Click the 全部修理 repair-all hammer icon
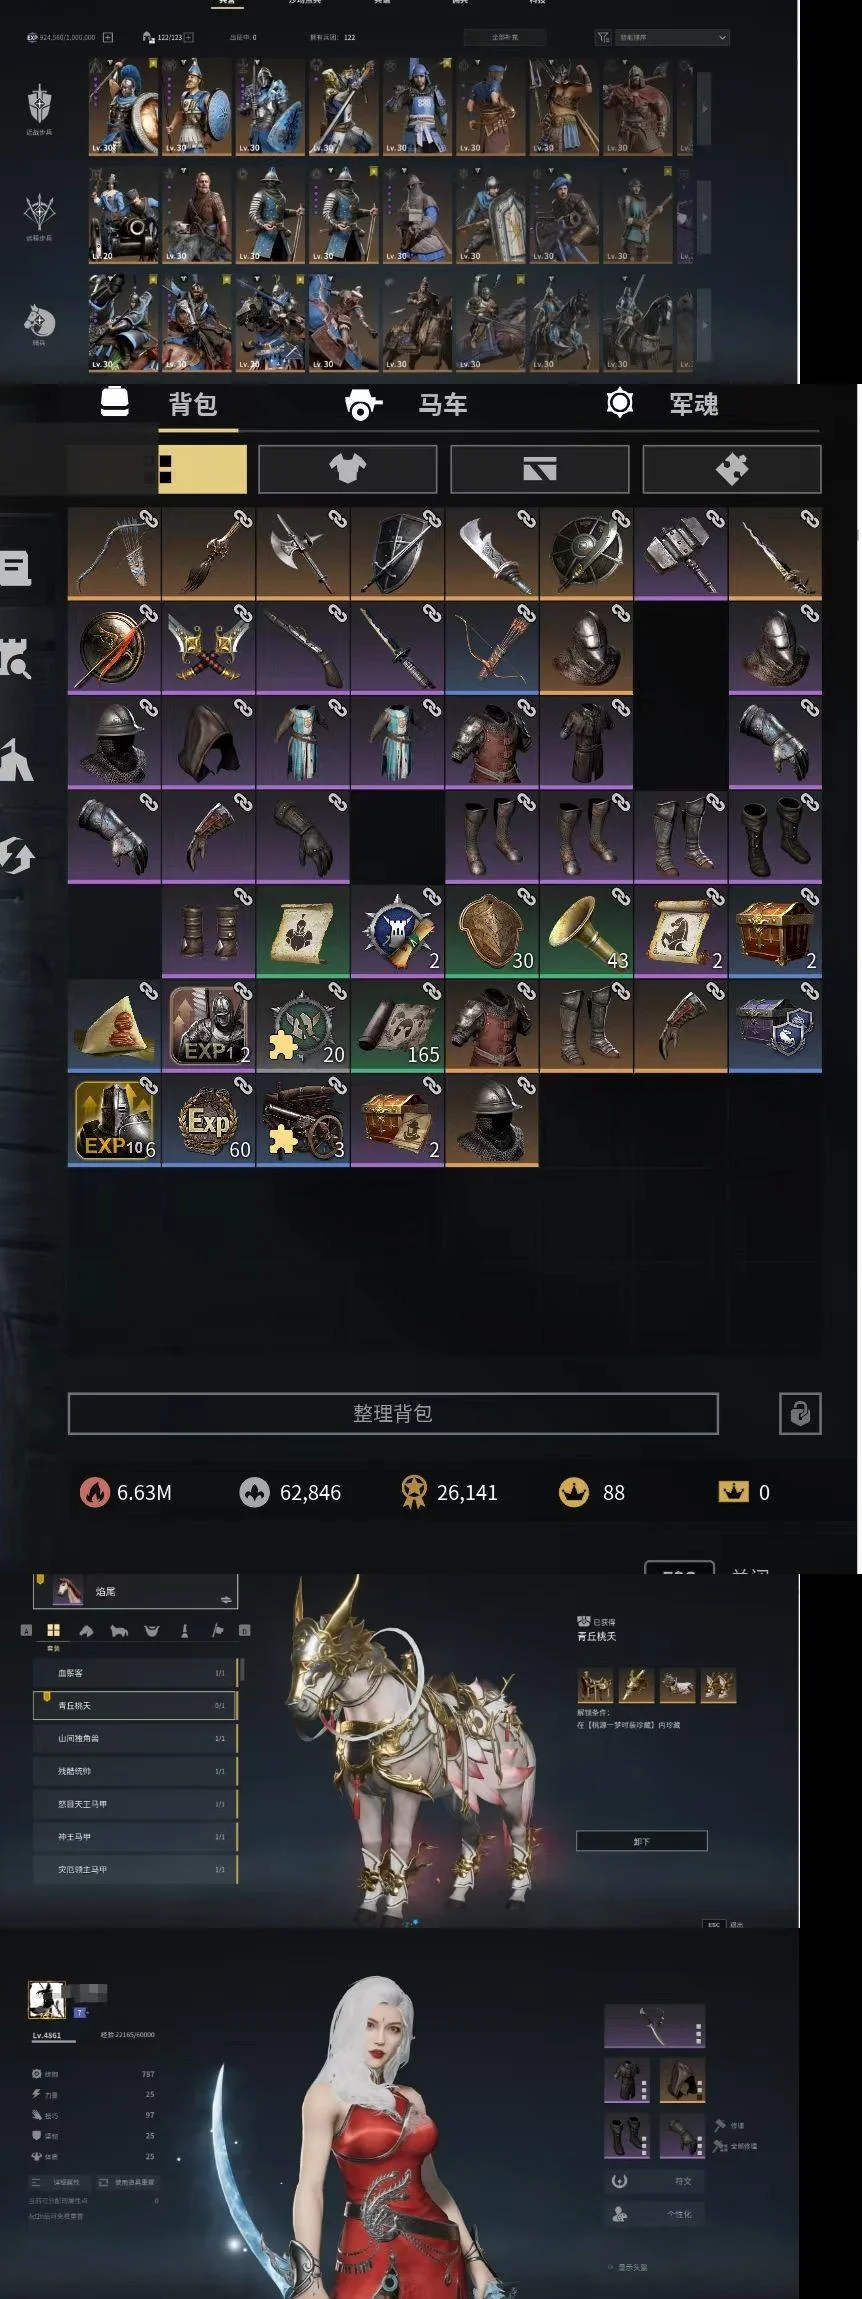The width and height of the screenshot is (862, 2299). tap(720, 2147)
